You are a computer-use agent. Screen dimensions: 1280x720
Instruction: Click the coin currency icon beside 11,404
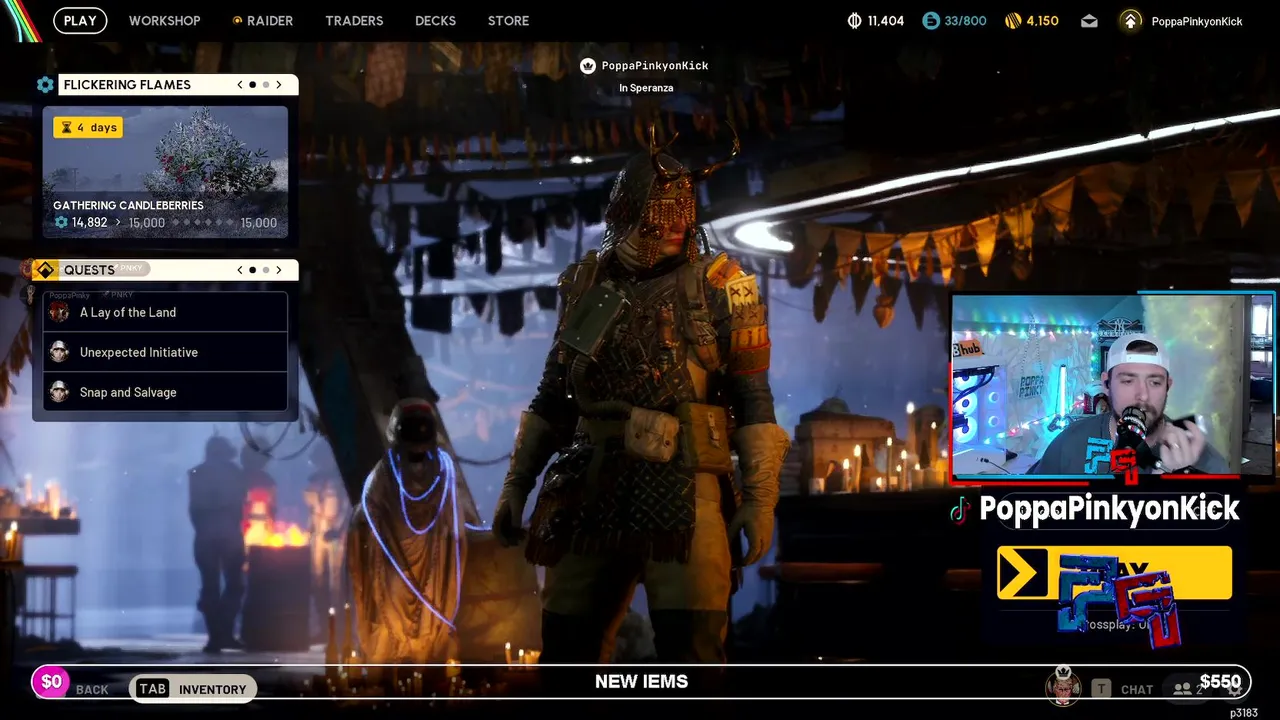point(854,21)
